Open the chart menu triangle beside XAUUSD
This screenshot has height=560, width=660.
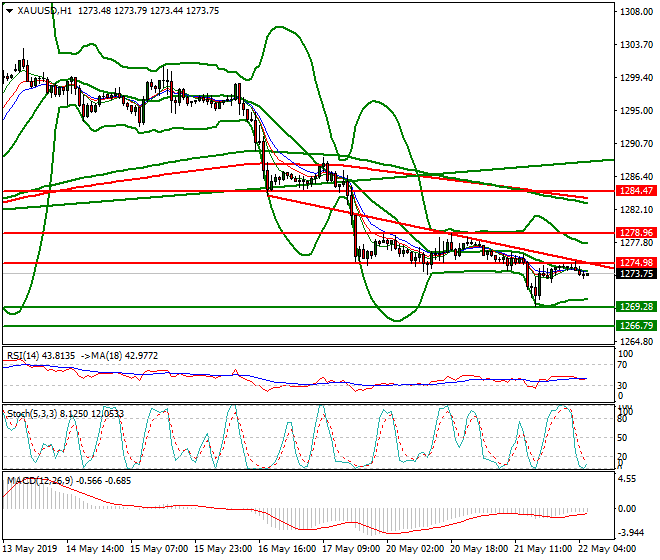point(9,11)
